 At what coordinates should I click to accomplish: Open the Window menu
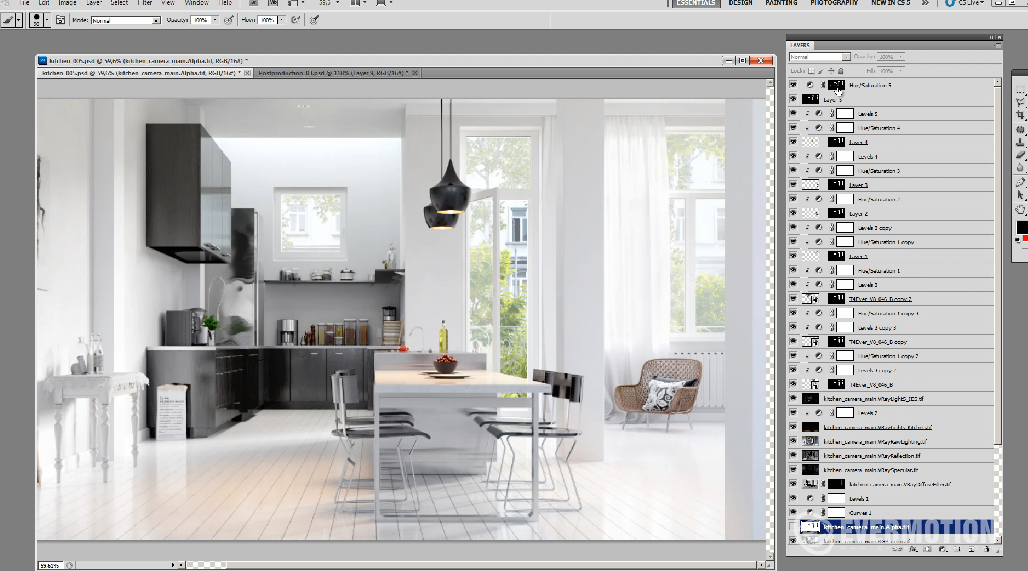point(196,3)
